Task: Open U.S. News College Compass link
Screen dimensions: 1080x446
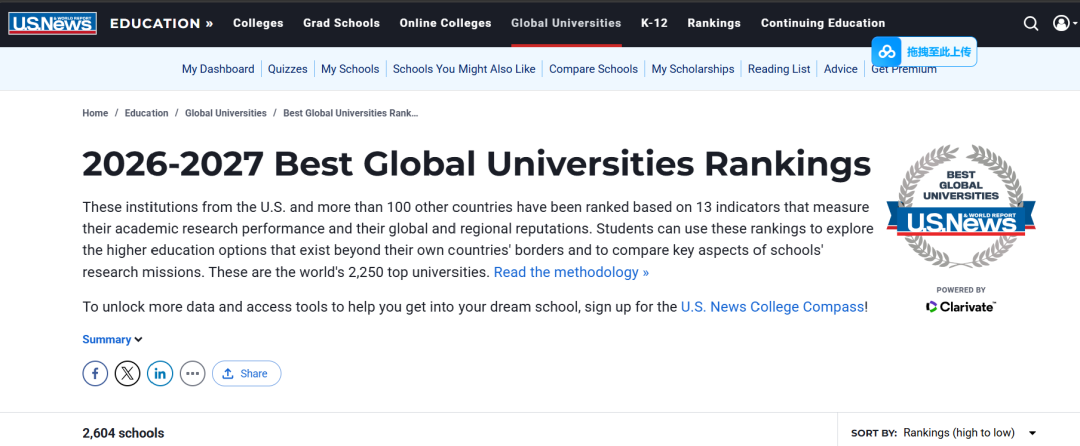Action: point(772,307)
